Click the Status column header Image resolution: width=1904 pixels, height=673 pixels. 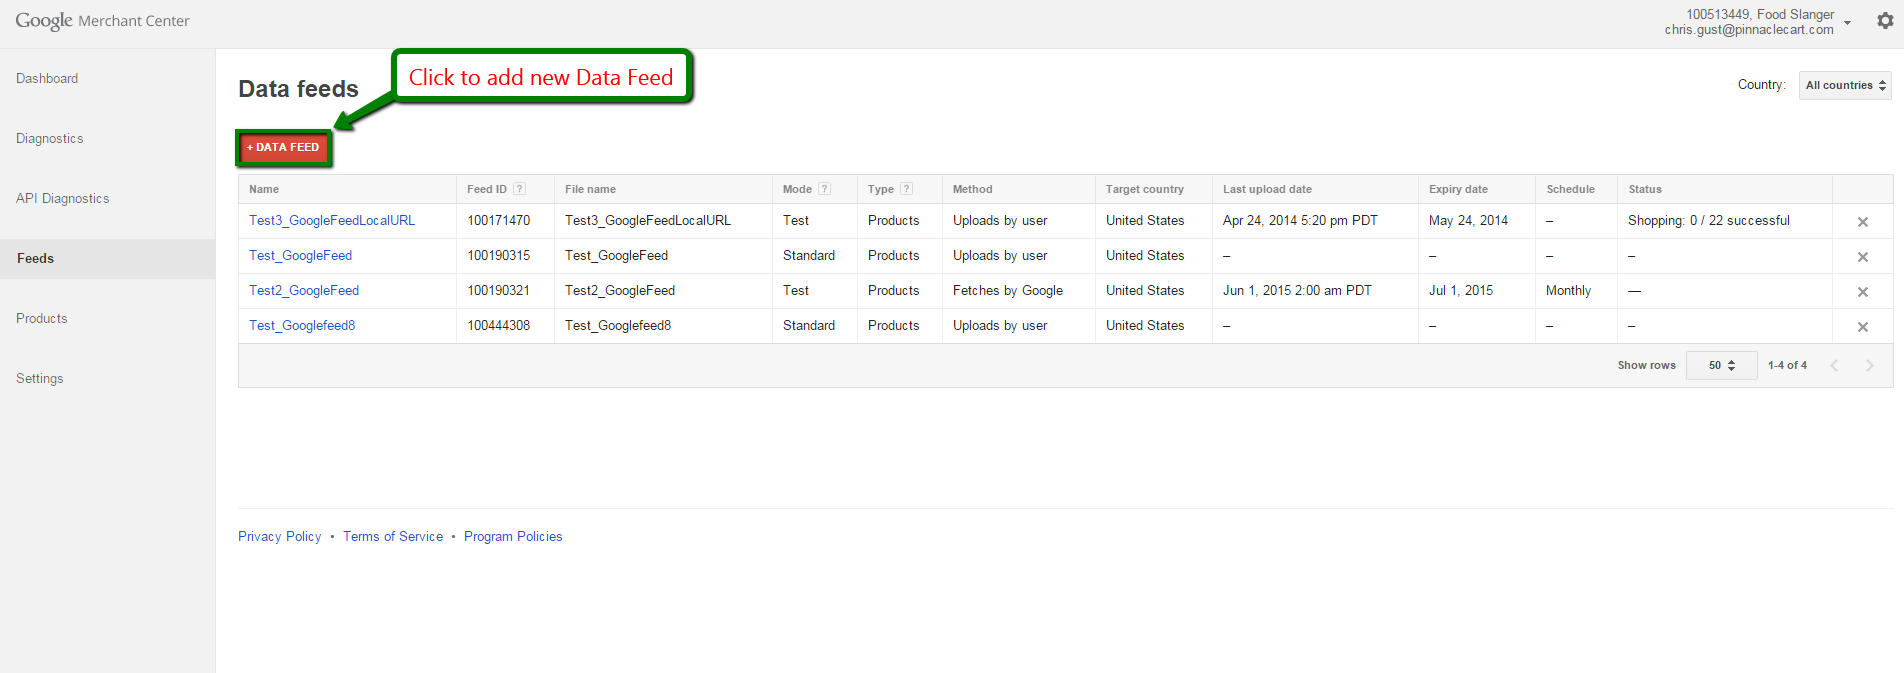[x=1645, y=189]
